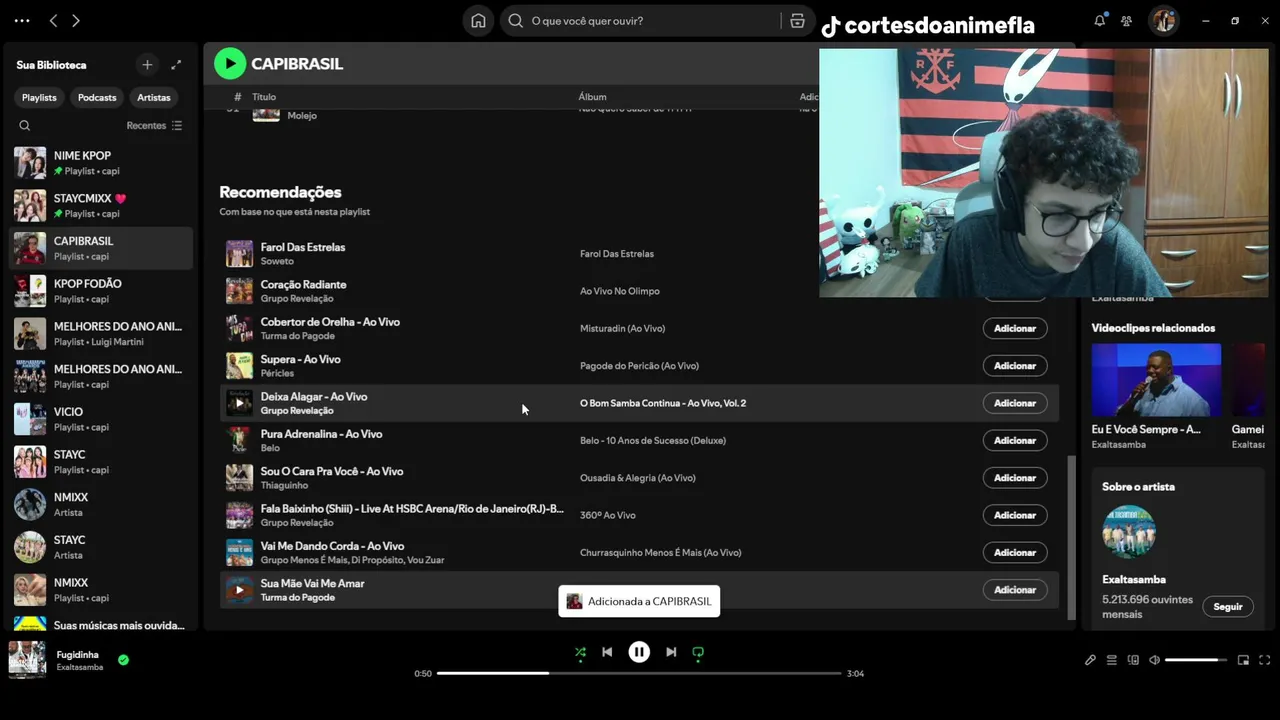Skip to previous track
The image size is (1280, 720).
click(x=607, y=652)
